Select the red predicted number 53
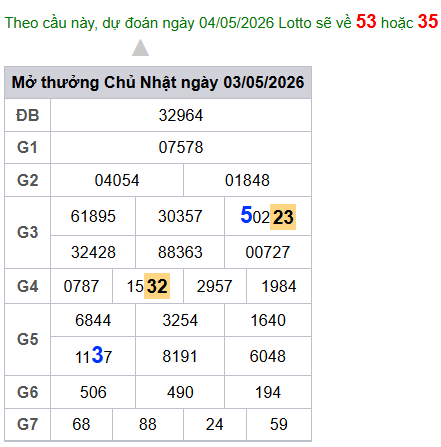 tap(366, 21)
